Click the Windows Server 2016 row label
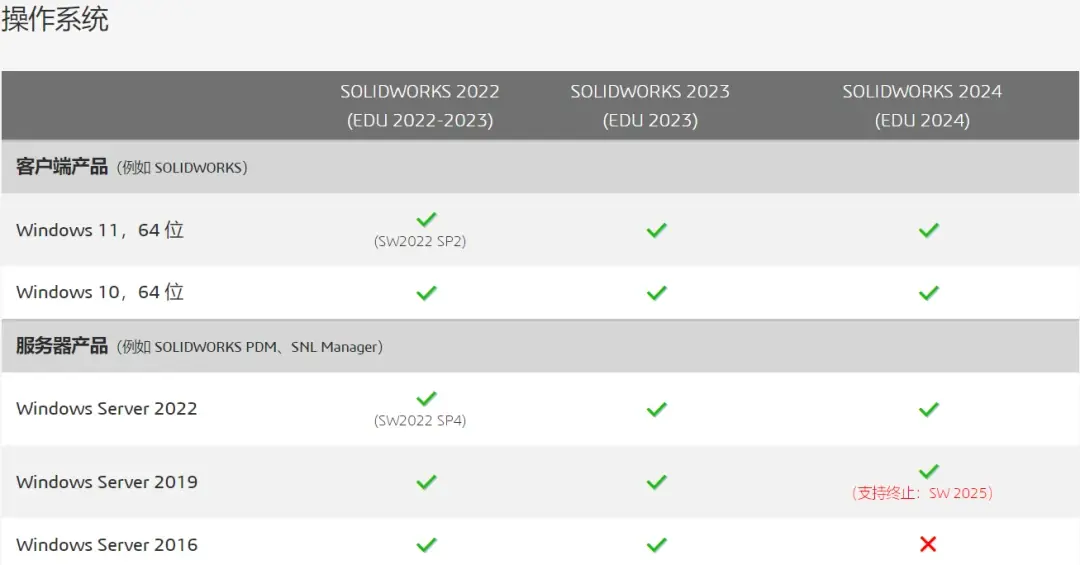Image resolution: width=1080 pixels, height=565 pixels. tap(107, 544)
